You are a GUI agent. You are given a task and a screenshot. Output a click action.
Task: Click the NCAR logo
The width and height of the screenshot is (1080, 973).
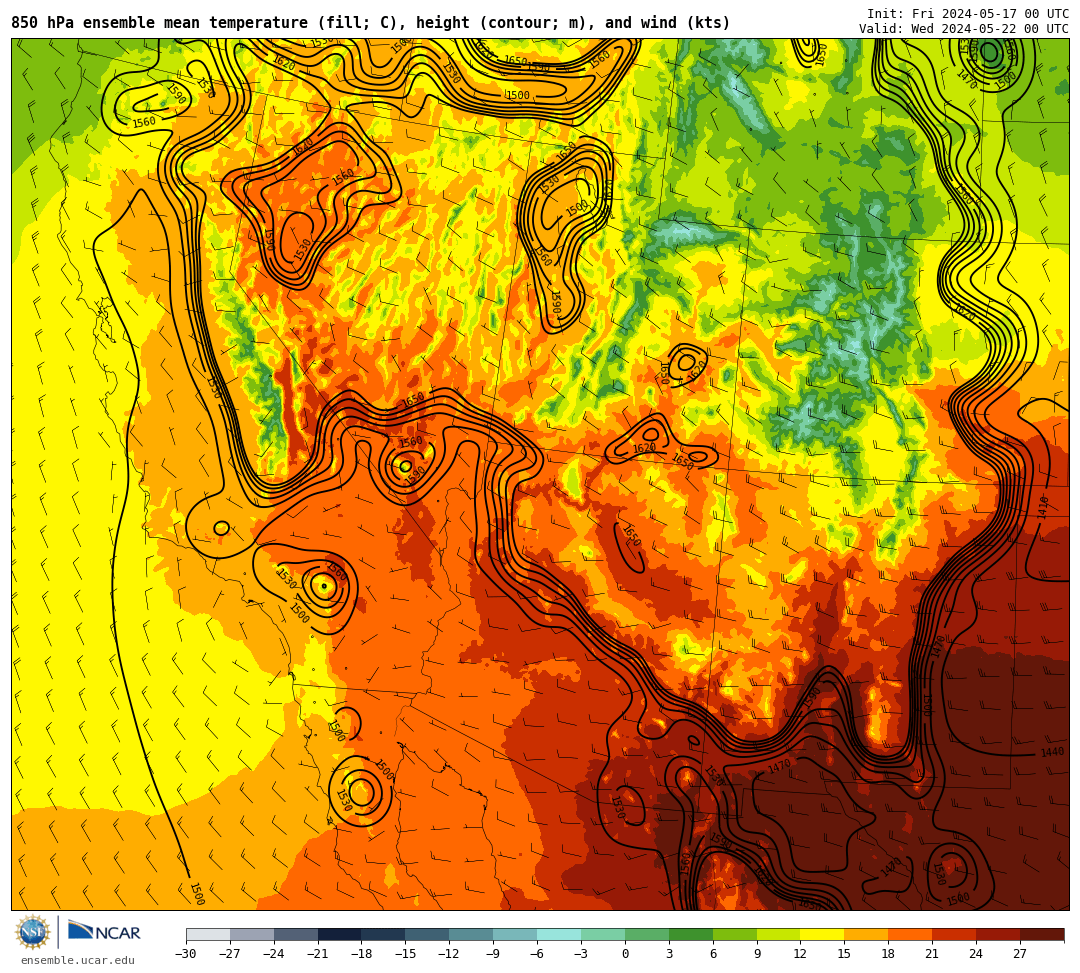pos(104,932)
